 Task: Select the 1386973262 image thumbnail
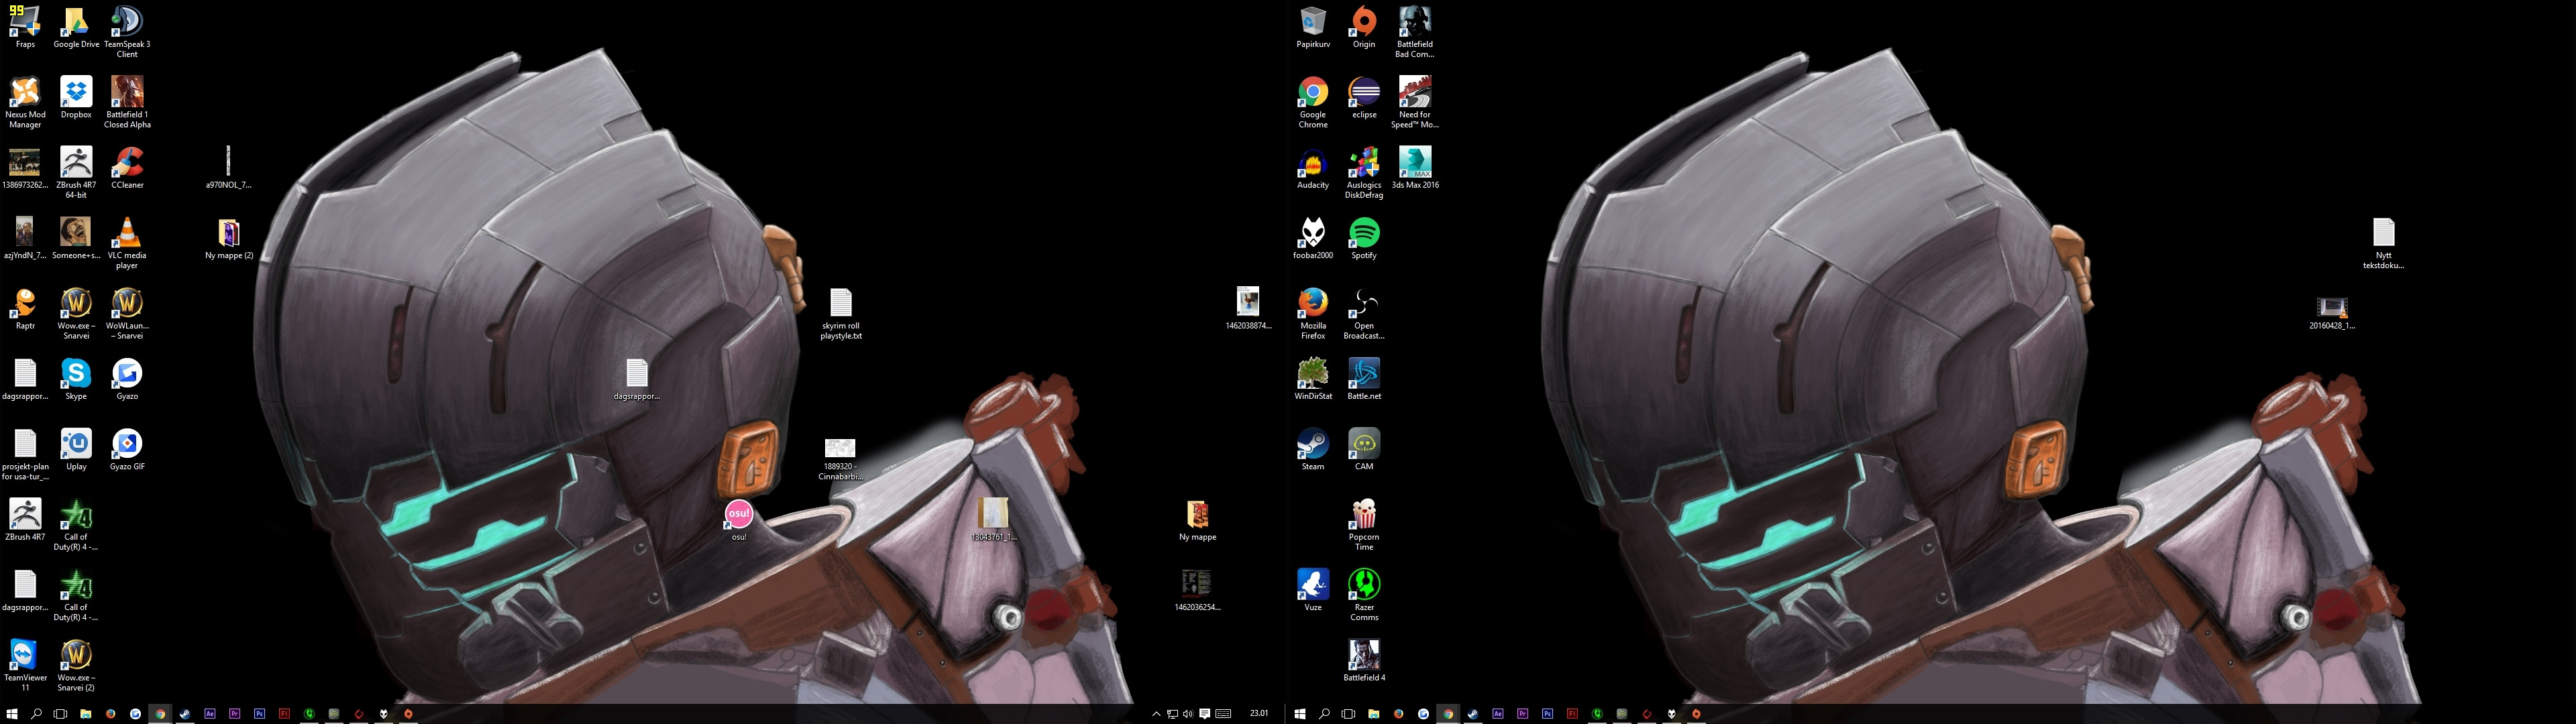[x=25, y=168]
